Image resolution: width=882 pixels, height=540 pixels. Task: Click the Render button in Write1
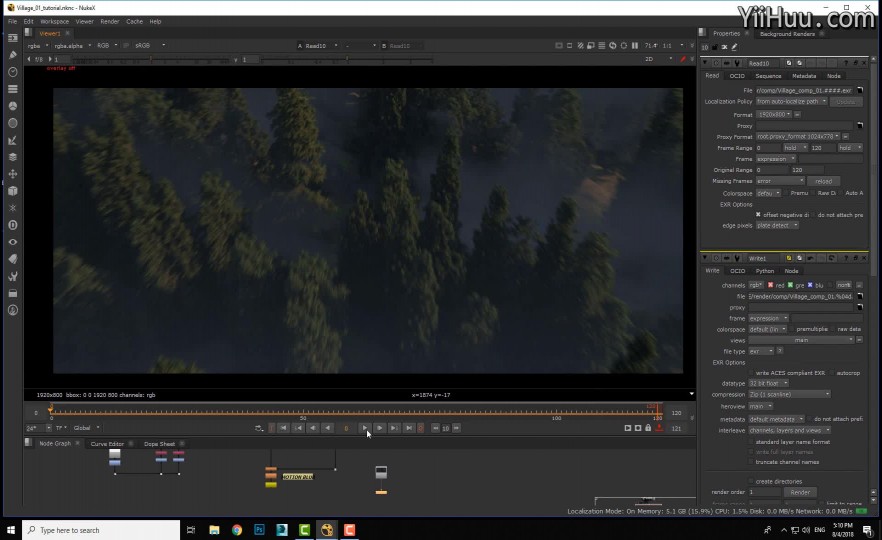point(800,492)
